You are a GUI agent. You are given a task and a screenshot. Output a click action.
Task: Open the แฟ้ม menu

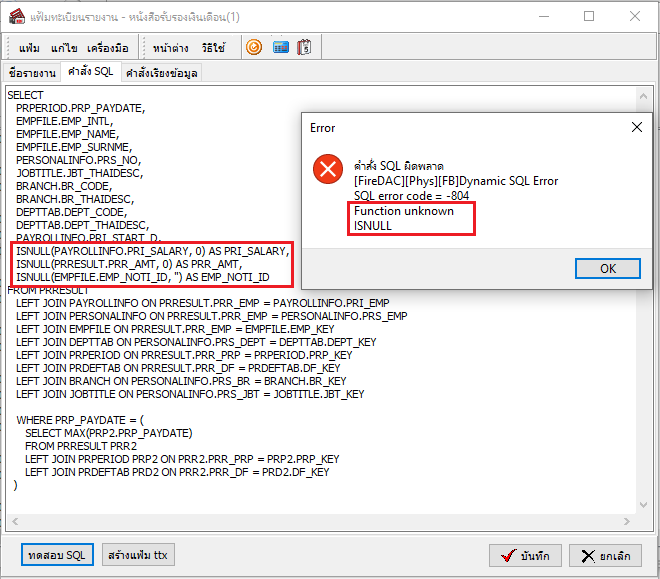coord(29,48)
